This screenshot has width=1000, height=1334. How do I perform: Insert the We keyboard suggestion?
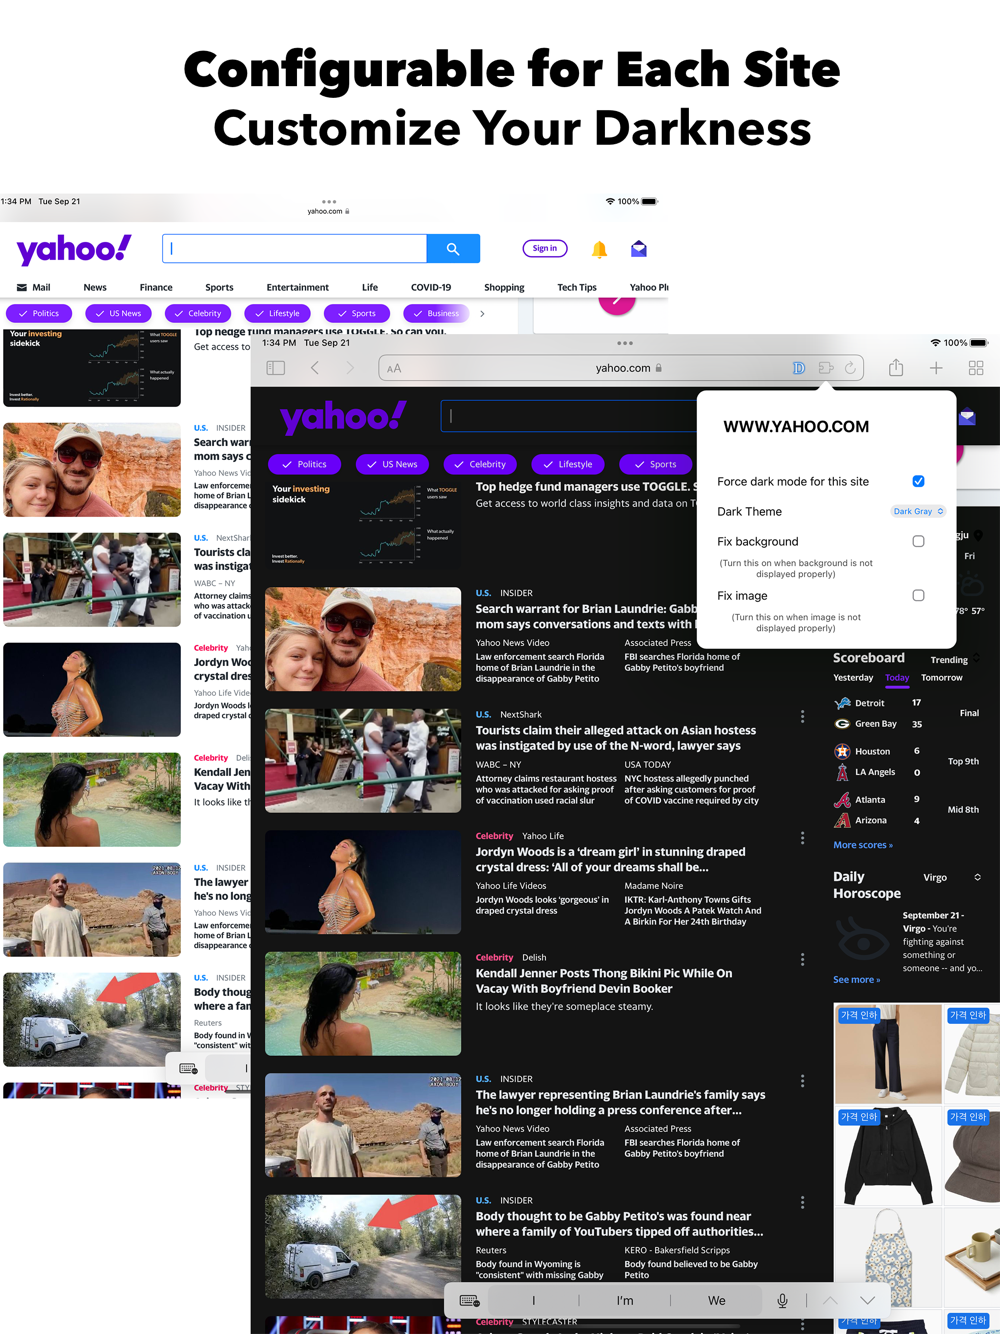[x=717, y=1301]
